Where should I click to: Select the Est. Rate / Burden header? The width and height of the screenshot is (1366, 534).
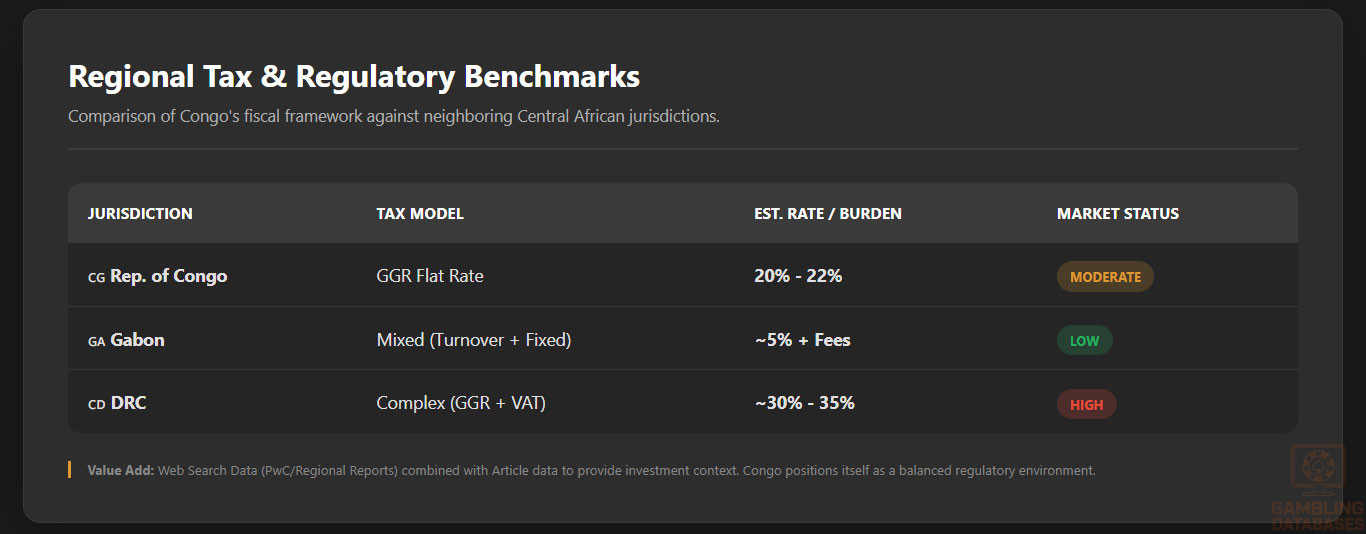point(828,214)
